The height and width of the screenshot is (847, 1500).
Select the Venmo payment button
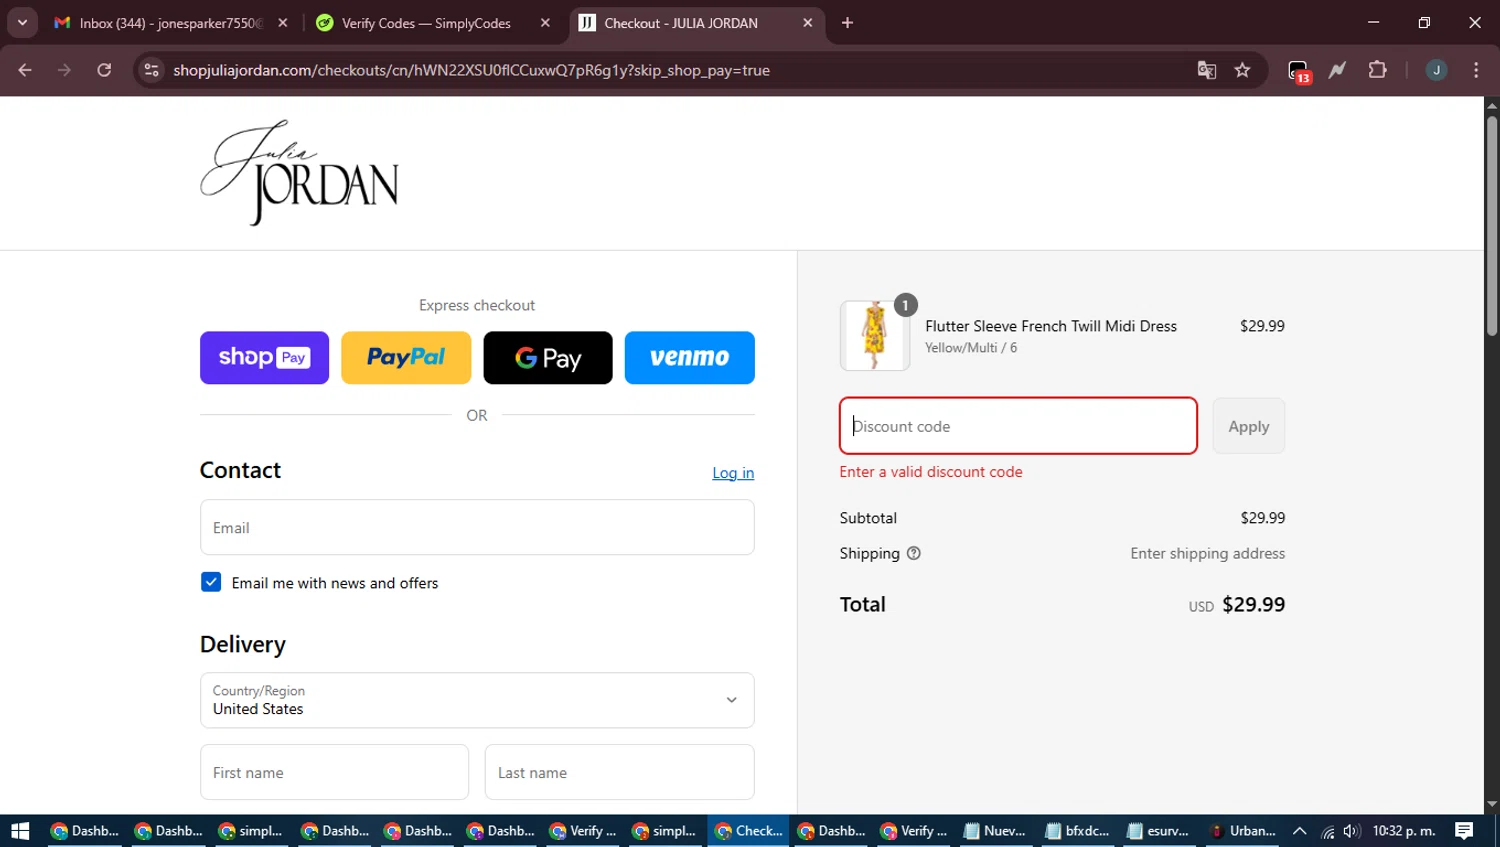pyautogui.click(x=690, y=358)
